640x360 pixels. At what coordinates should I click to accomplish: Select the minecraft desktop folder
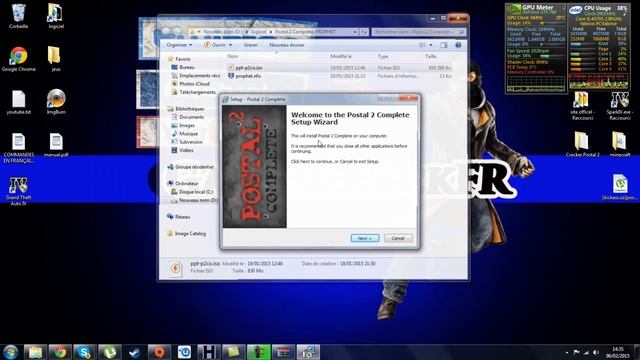pyautogui.click(x=620, y=144)
